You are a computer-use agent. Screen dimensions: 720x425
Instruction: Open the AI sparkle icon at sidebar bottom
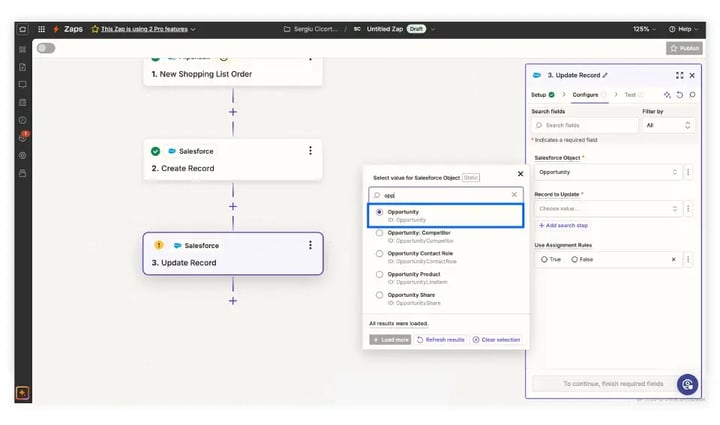click(22, 393)
